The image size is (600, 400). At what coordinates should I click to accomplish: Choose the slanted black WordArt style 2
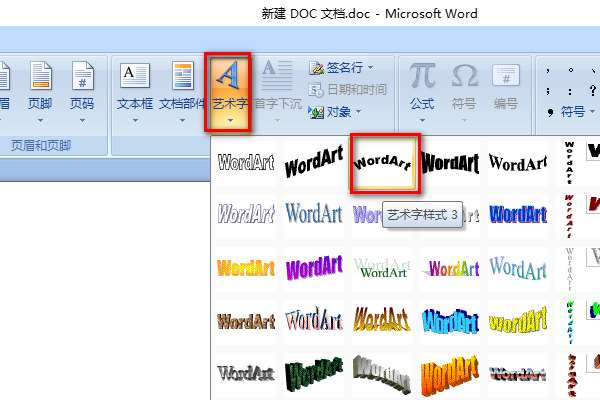coord(314,163)
